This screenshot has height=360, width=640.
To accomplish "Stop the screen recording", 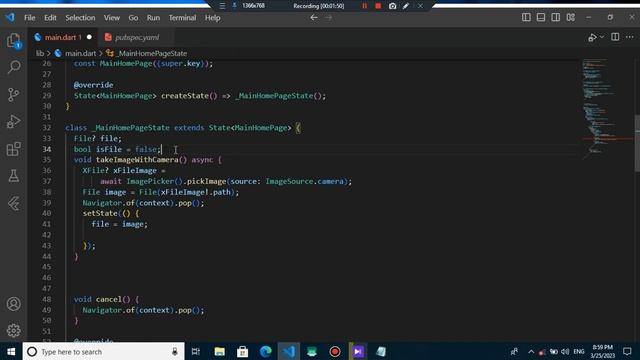I will (x=378, y=6).
